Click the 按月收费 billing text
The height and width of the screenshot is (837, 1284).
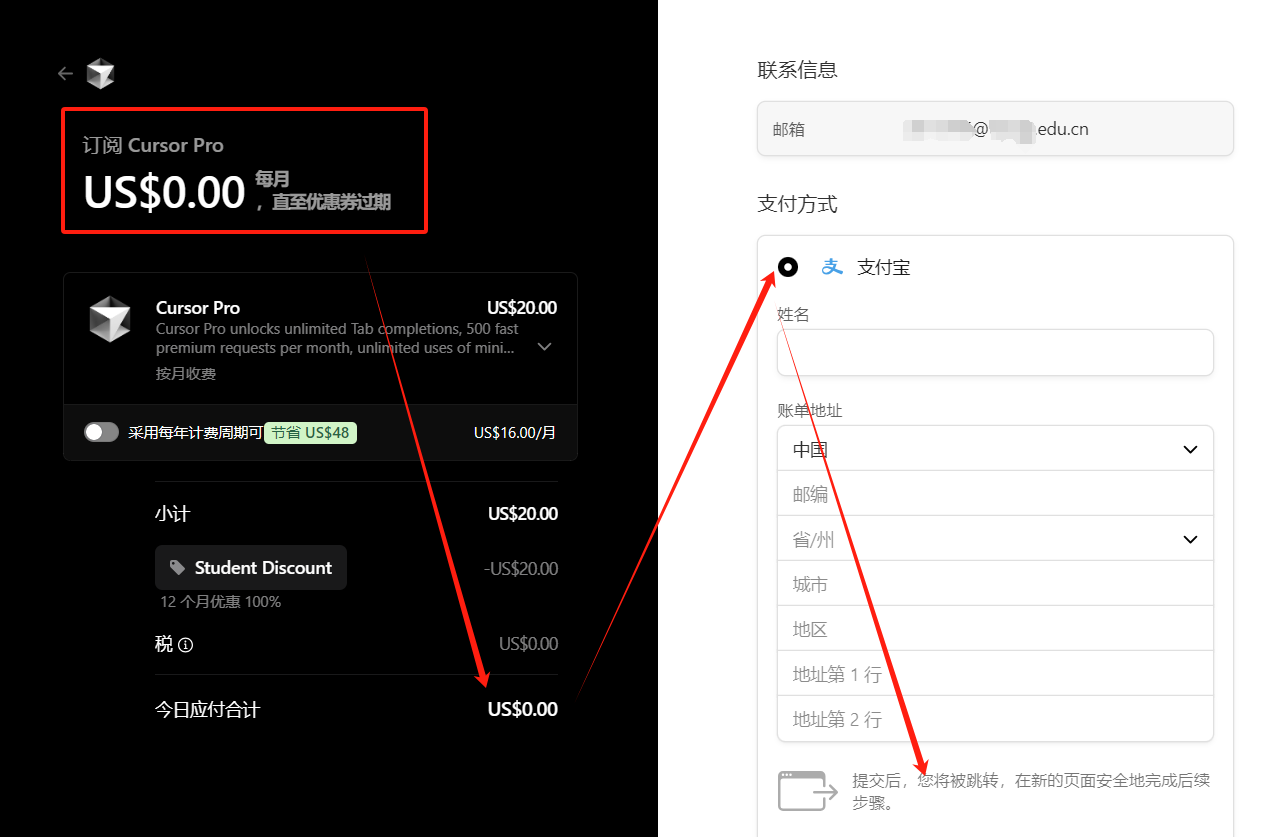186,374
